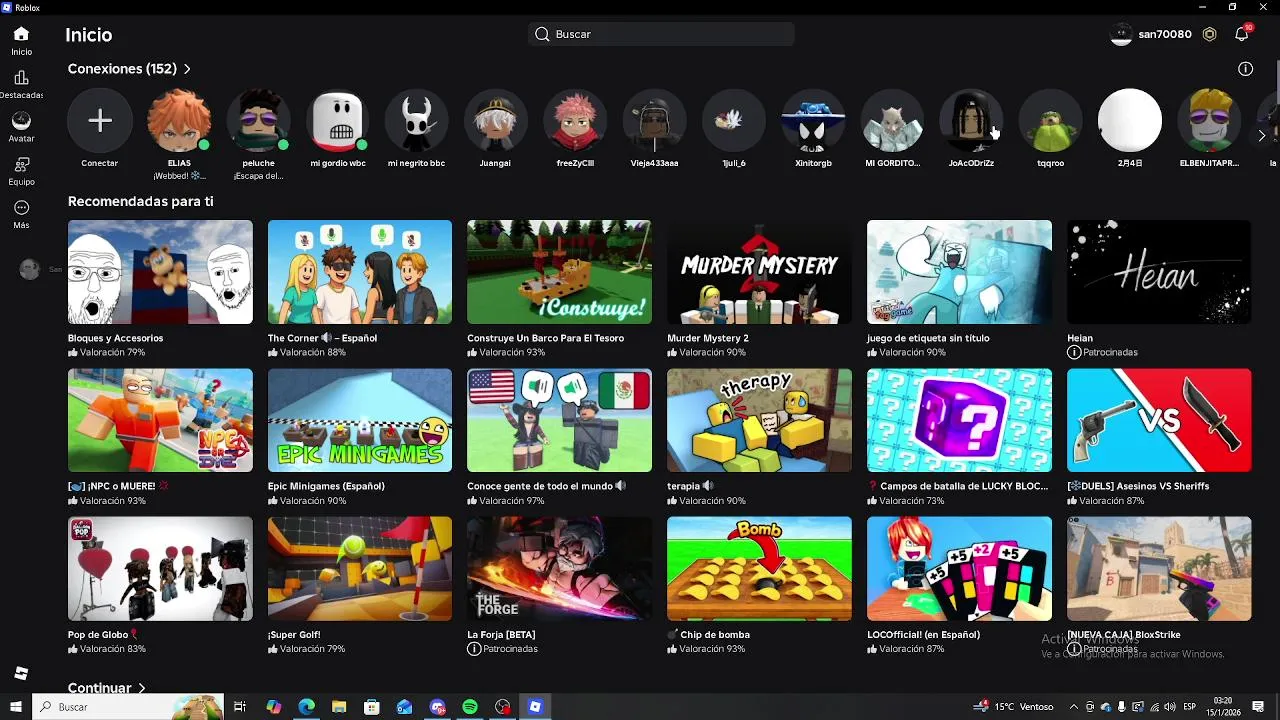Click the Murder Mystery 2 title link
This screenshot has width=1280, height=720.
tap(708, 338)
